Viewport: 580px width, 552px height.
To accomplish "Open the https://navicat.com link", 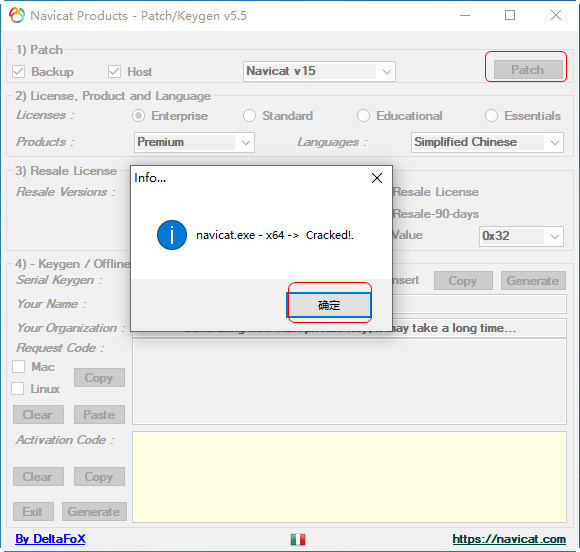I will click(x=509, y=539).
